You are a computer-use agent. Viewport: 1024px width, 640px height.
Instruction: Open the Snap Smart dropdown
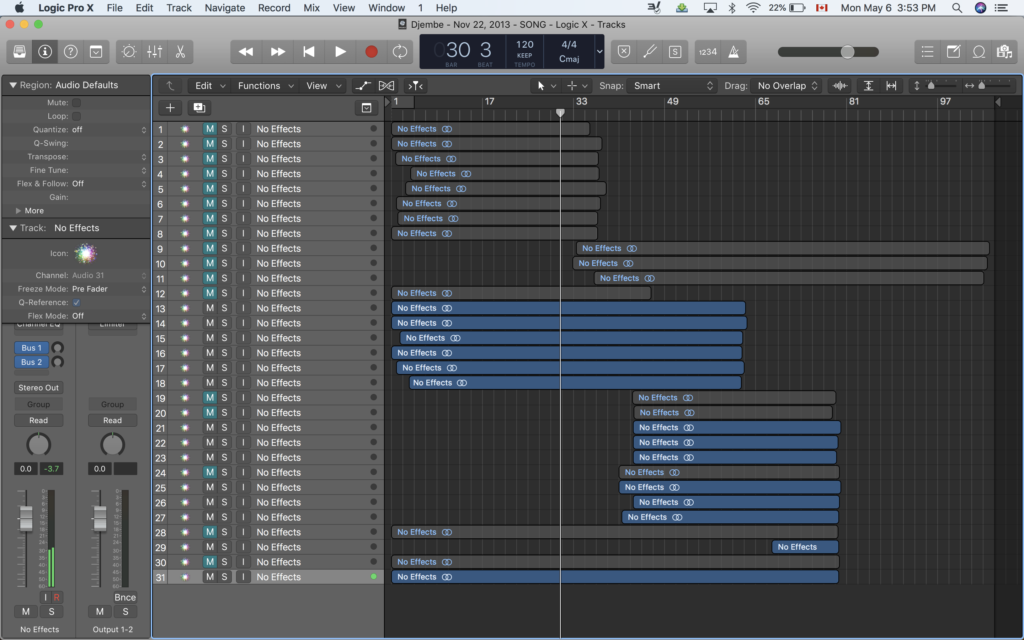tap(673, 86)
